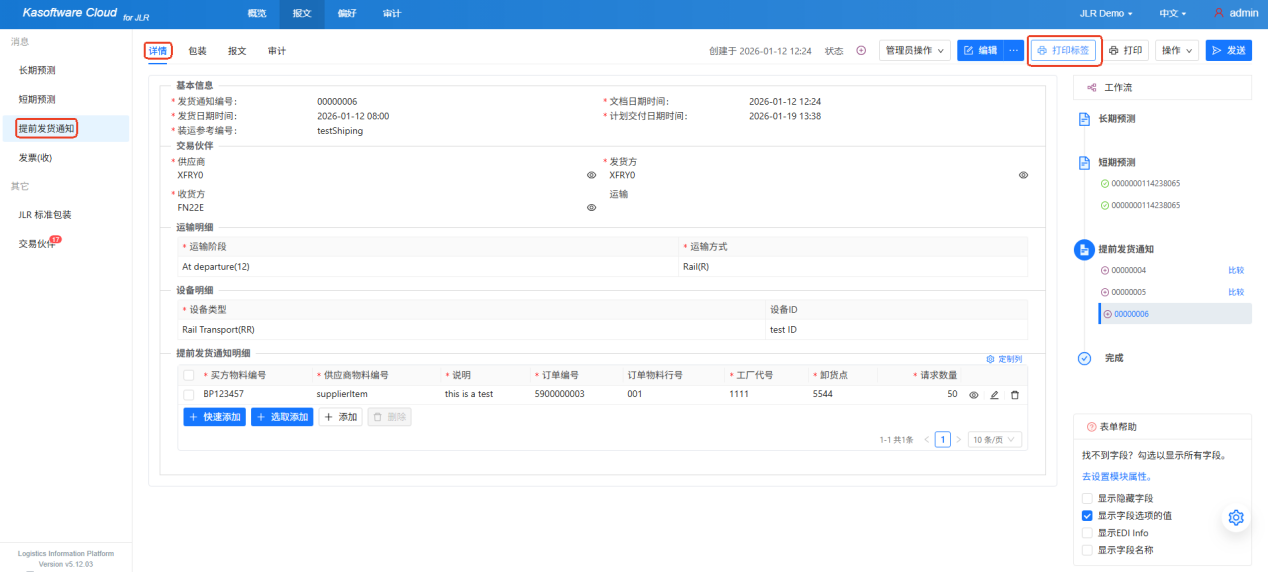The height and width of the screenshot is (572, 1268).
Task: Open the floating settings gear icon
Action: coord(1236,517)
